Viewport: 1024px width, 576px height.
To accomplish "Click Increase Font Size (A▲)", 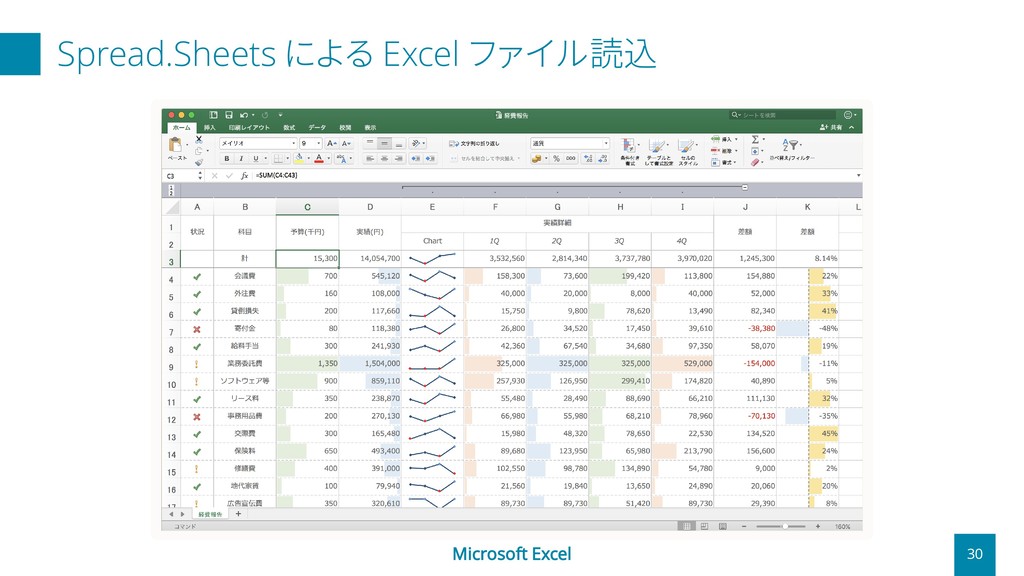I will click(332, 143).
